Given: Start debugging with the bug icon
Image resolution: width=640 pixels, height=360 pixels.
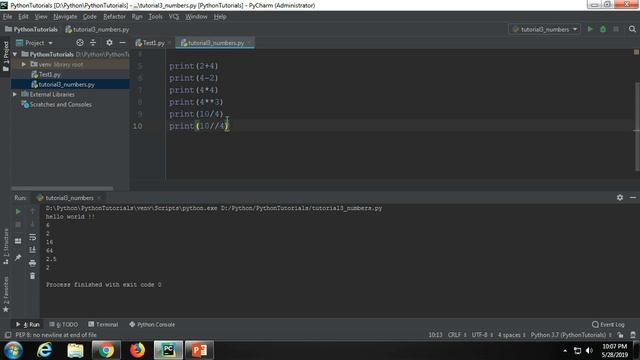Looking at the screenshot, I should click(x=603, y=29).
